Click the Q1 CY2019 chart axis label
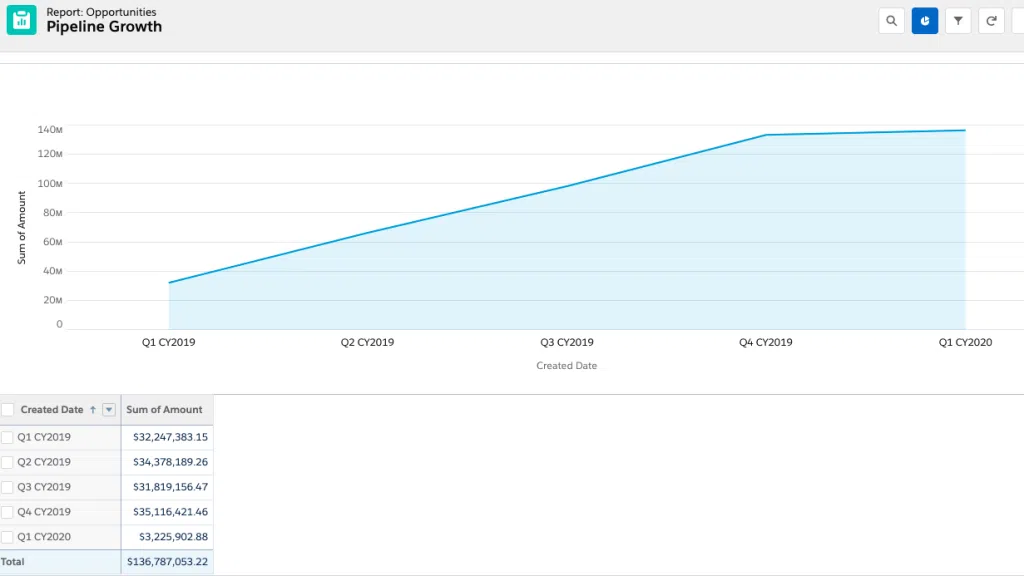 (168, 342)
